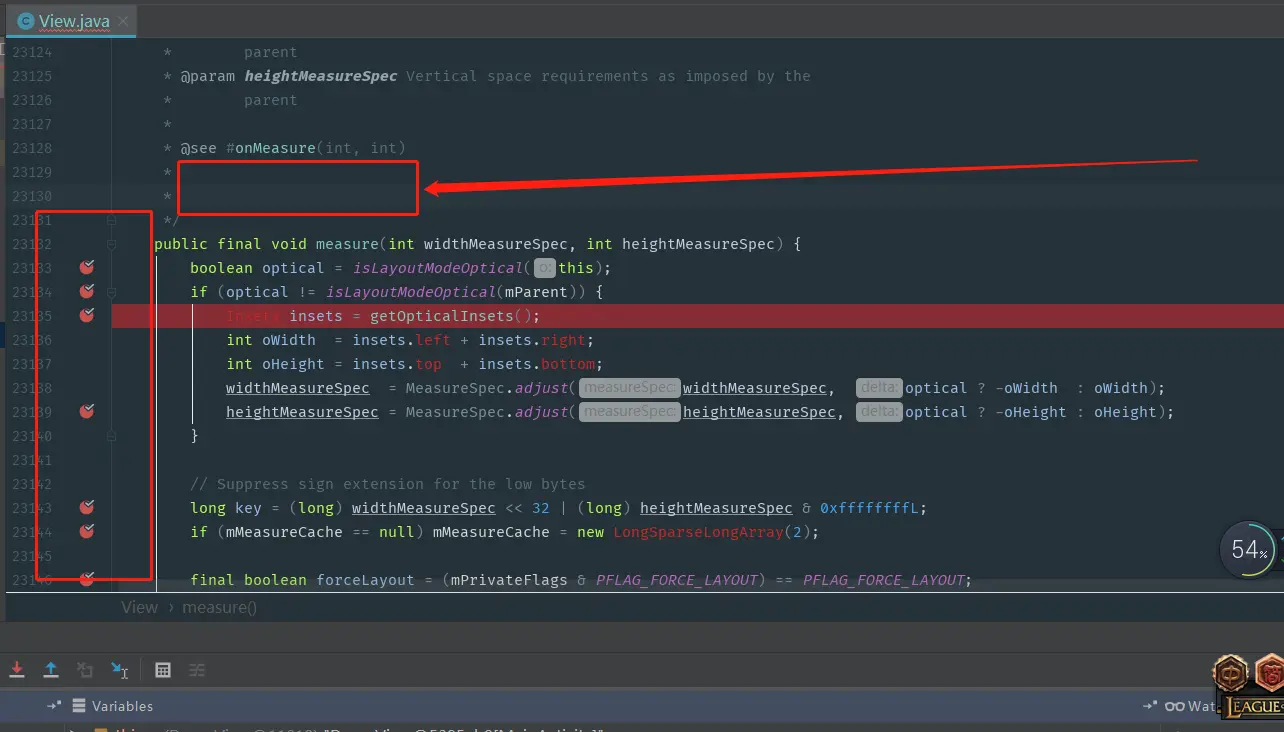Click 'PFLAG_FORCE_LAYOUT' constant after == on line 23146
The width and height of the screenshot is (1284, 732).
point(884,580)
